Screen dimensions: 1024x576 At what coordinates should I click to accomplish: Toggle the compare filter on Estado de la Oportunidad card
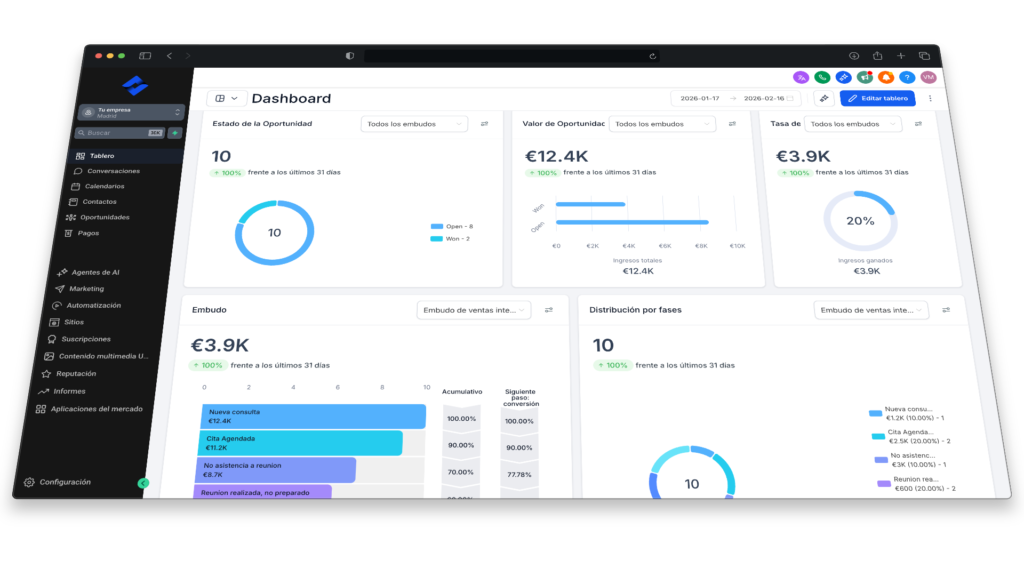point(485,123)
